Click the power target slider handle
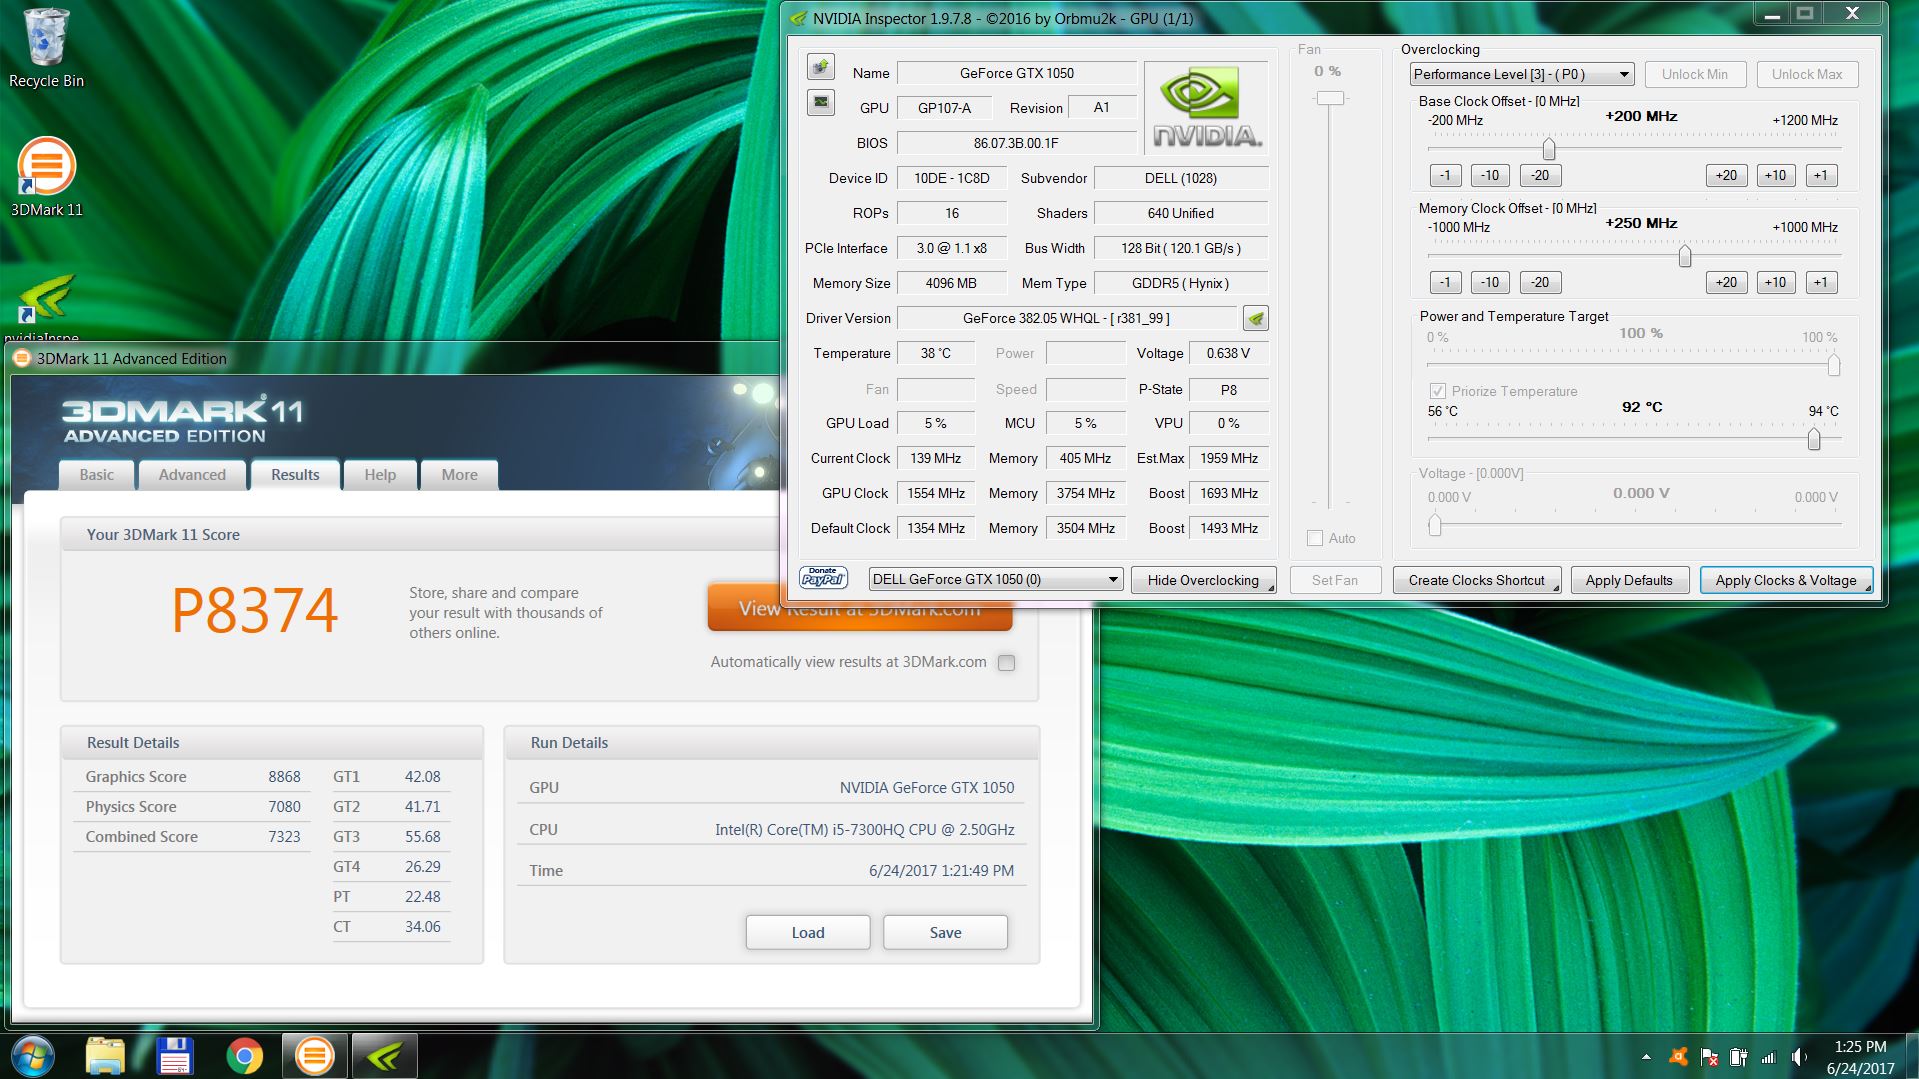This screenshot has width=1919, height=1079. coord(1834,365)
